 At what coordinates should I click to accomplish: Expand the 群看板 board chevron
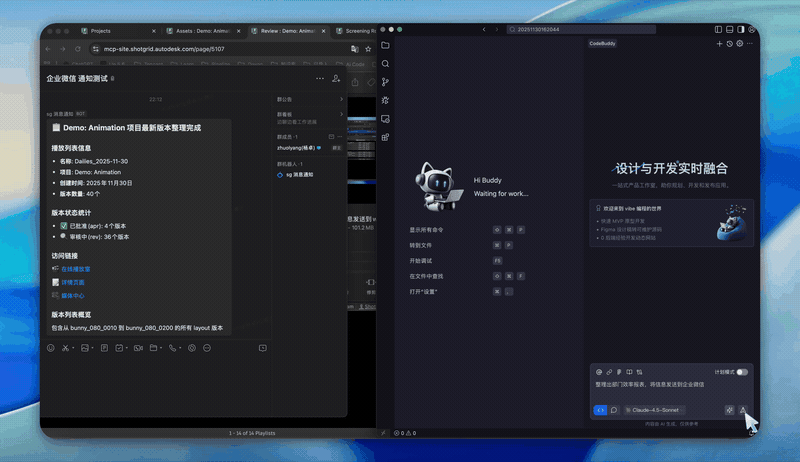(x=341, y=114)
